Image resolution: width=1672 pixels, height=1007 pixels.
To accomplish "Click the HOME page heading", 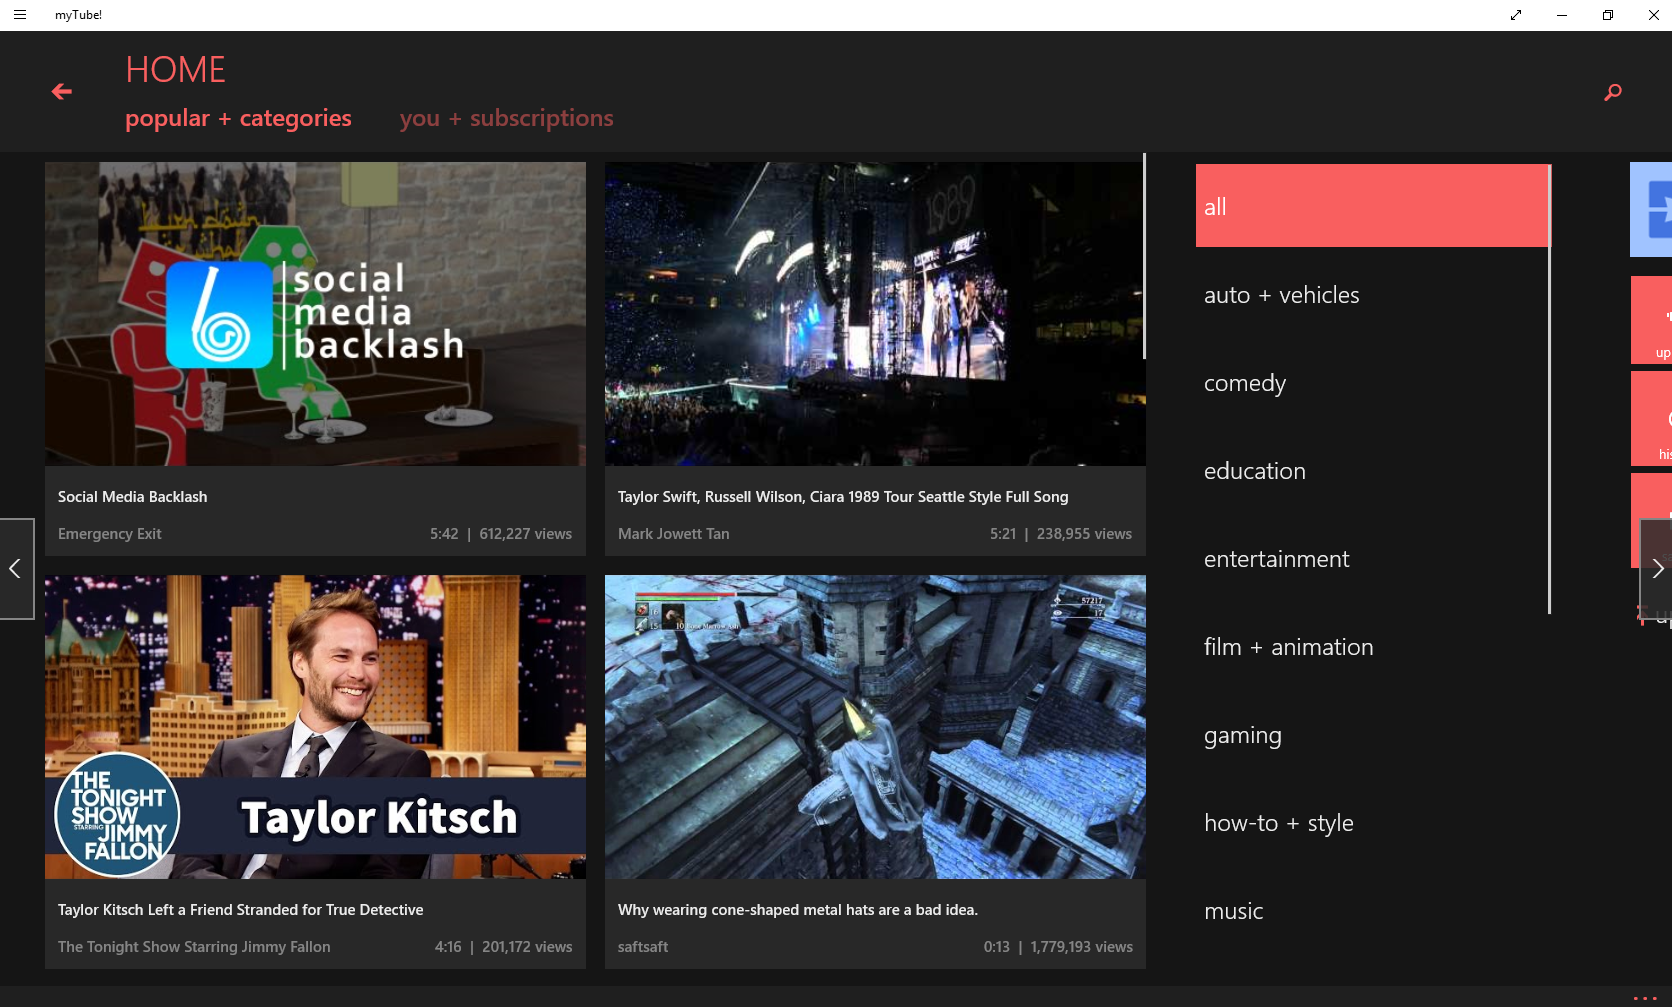I will tap(175, 70).
